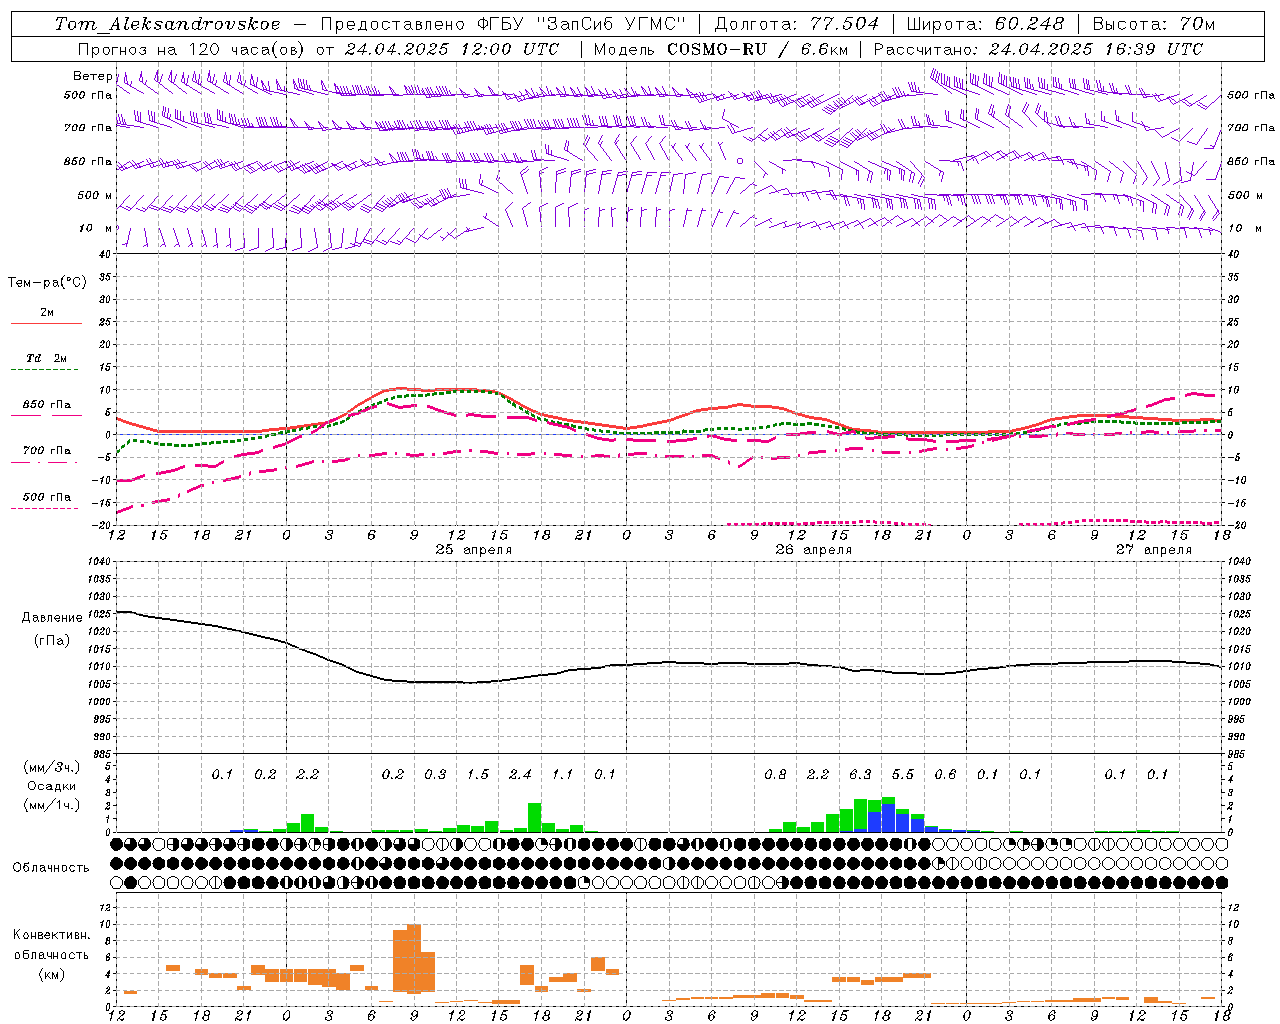Click the 5.5 precipitation total
The width and height of the screenshot is (1280, 1024).
pos(903,774)
